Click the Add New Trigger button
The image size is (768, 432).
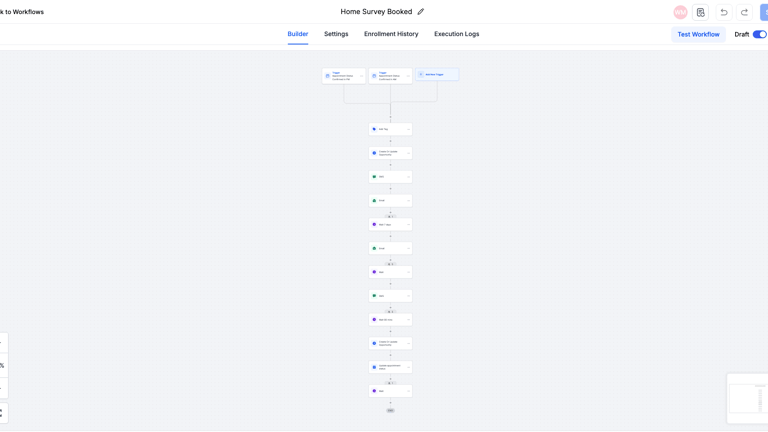point(437,74)
